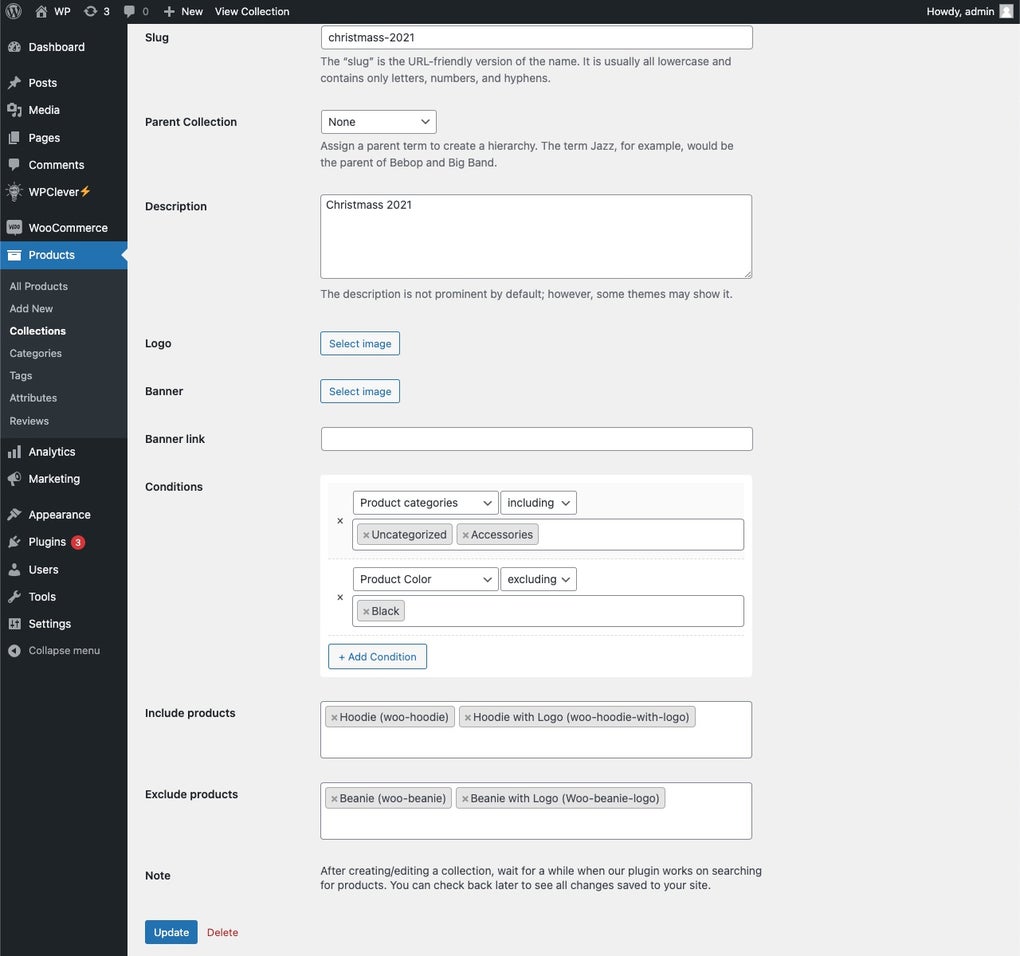Click the + Add Condition button
Screen dimensions: 1020x956
click(377, 655)
